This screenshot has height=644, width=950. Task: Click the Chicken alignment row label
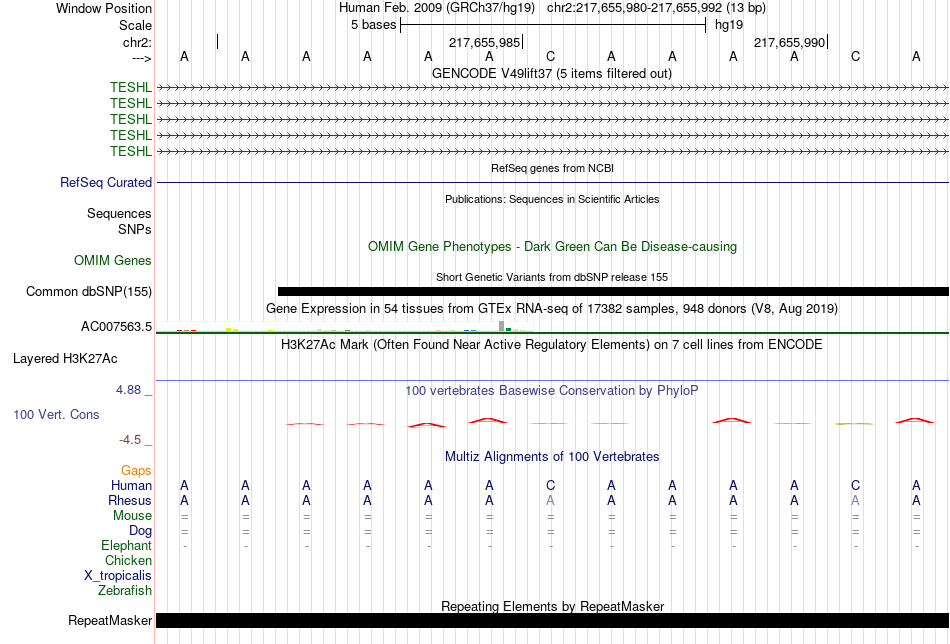pos(128,560)
